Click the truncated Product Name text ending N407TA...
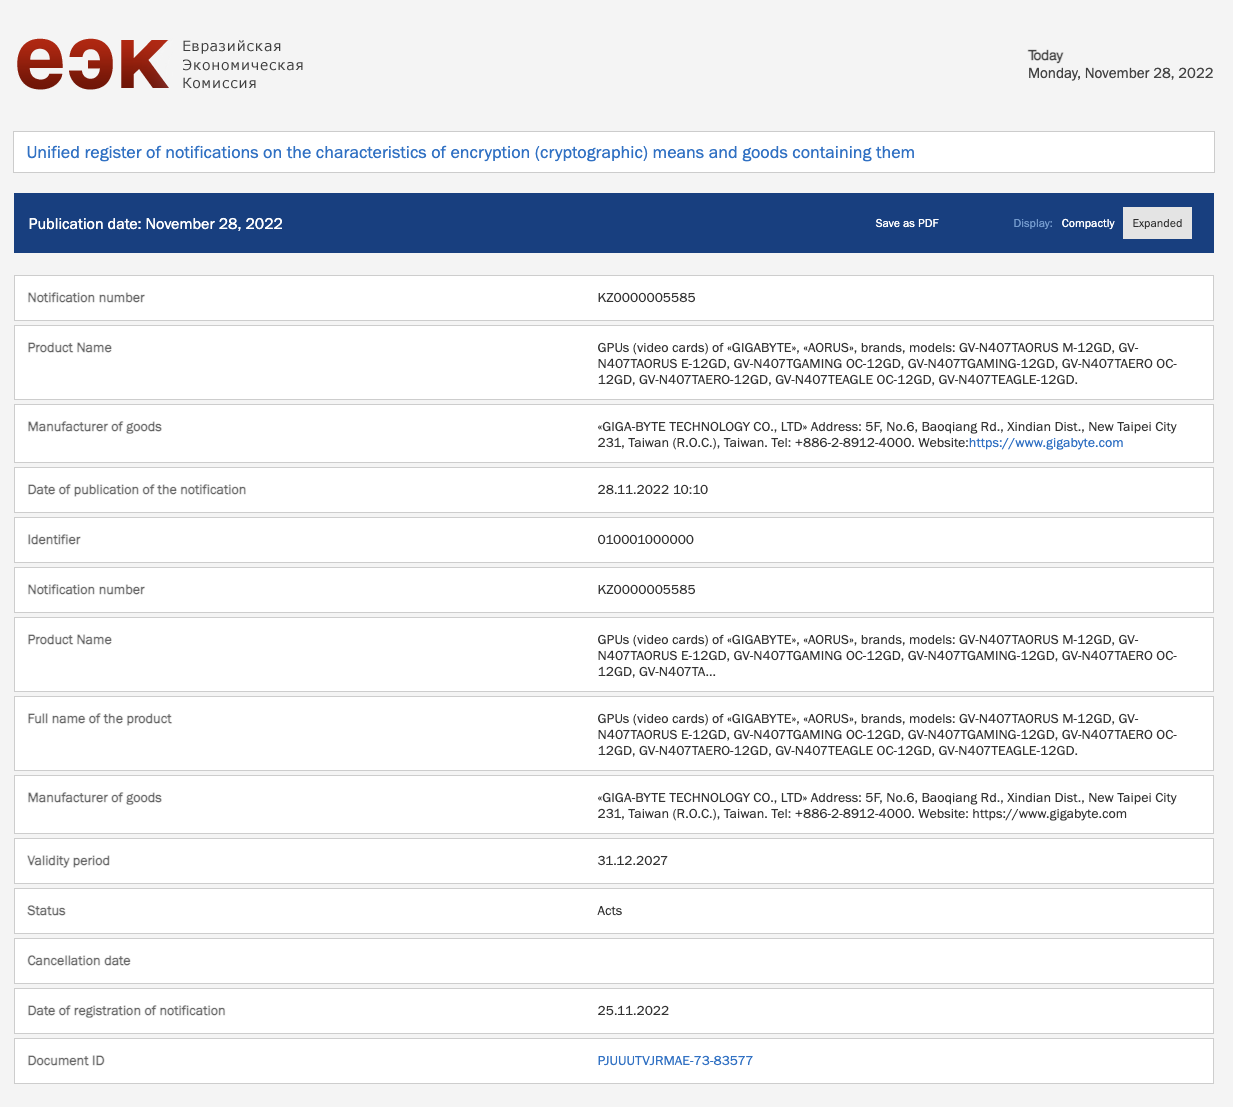This screenshot has height=1107, width=1233. click(887, 656)
